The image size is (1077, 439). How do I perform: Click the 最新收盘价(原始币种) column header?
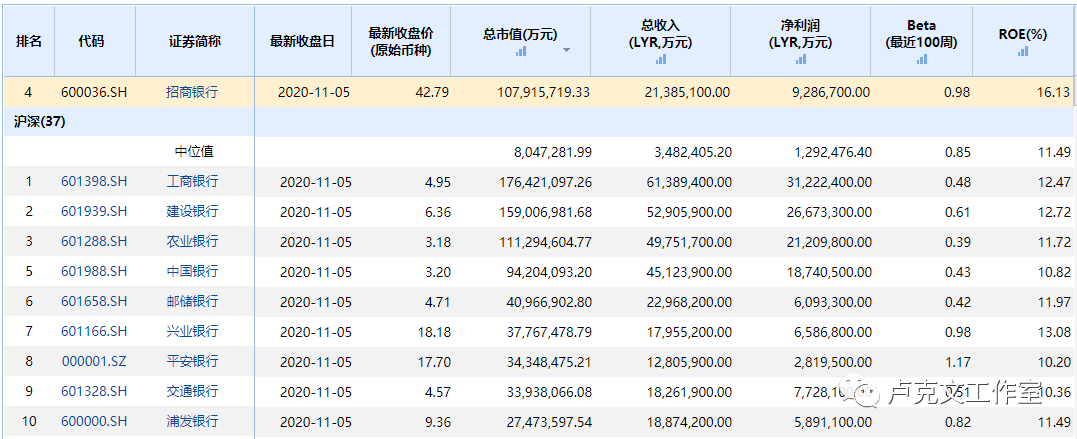coord(401,41)
